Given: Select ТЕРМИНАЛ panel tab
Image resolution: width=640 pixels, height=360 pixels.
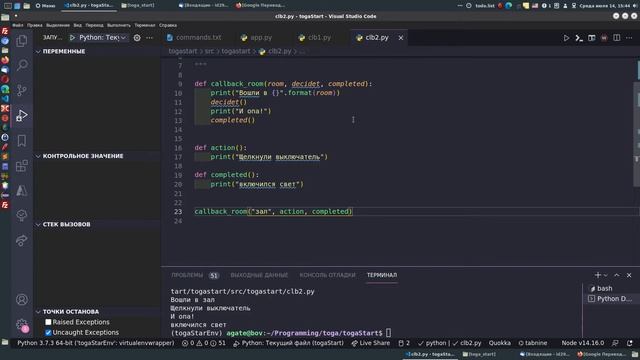Looking at the screenshot, I should pyautogui.click(x=382, y=275).
